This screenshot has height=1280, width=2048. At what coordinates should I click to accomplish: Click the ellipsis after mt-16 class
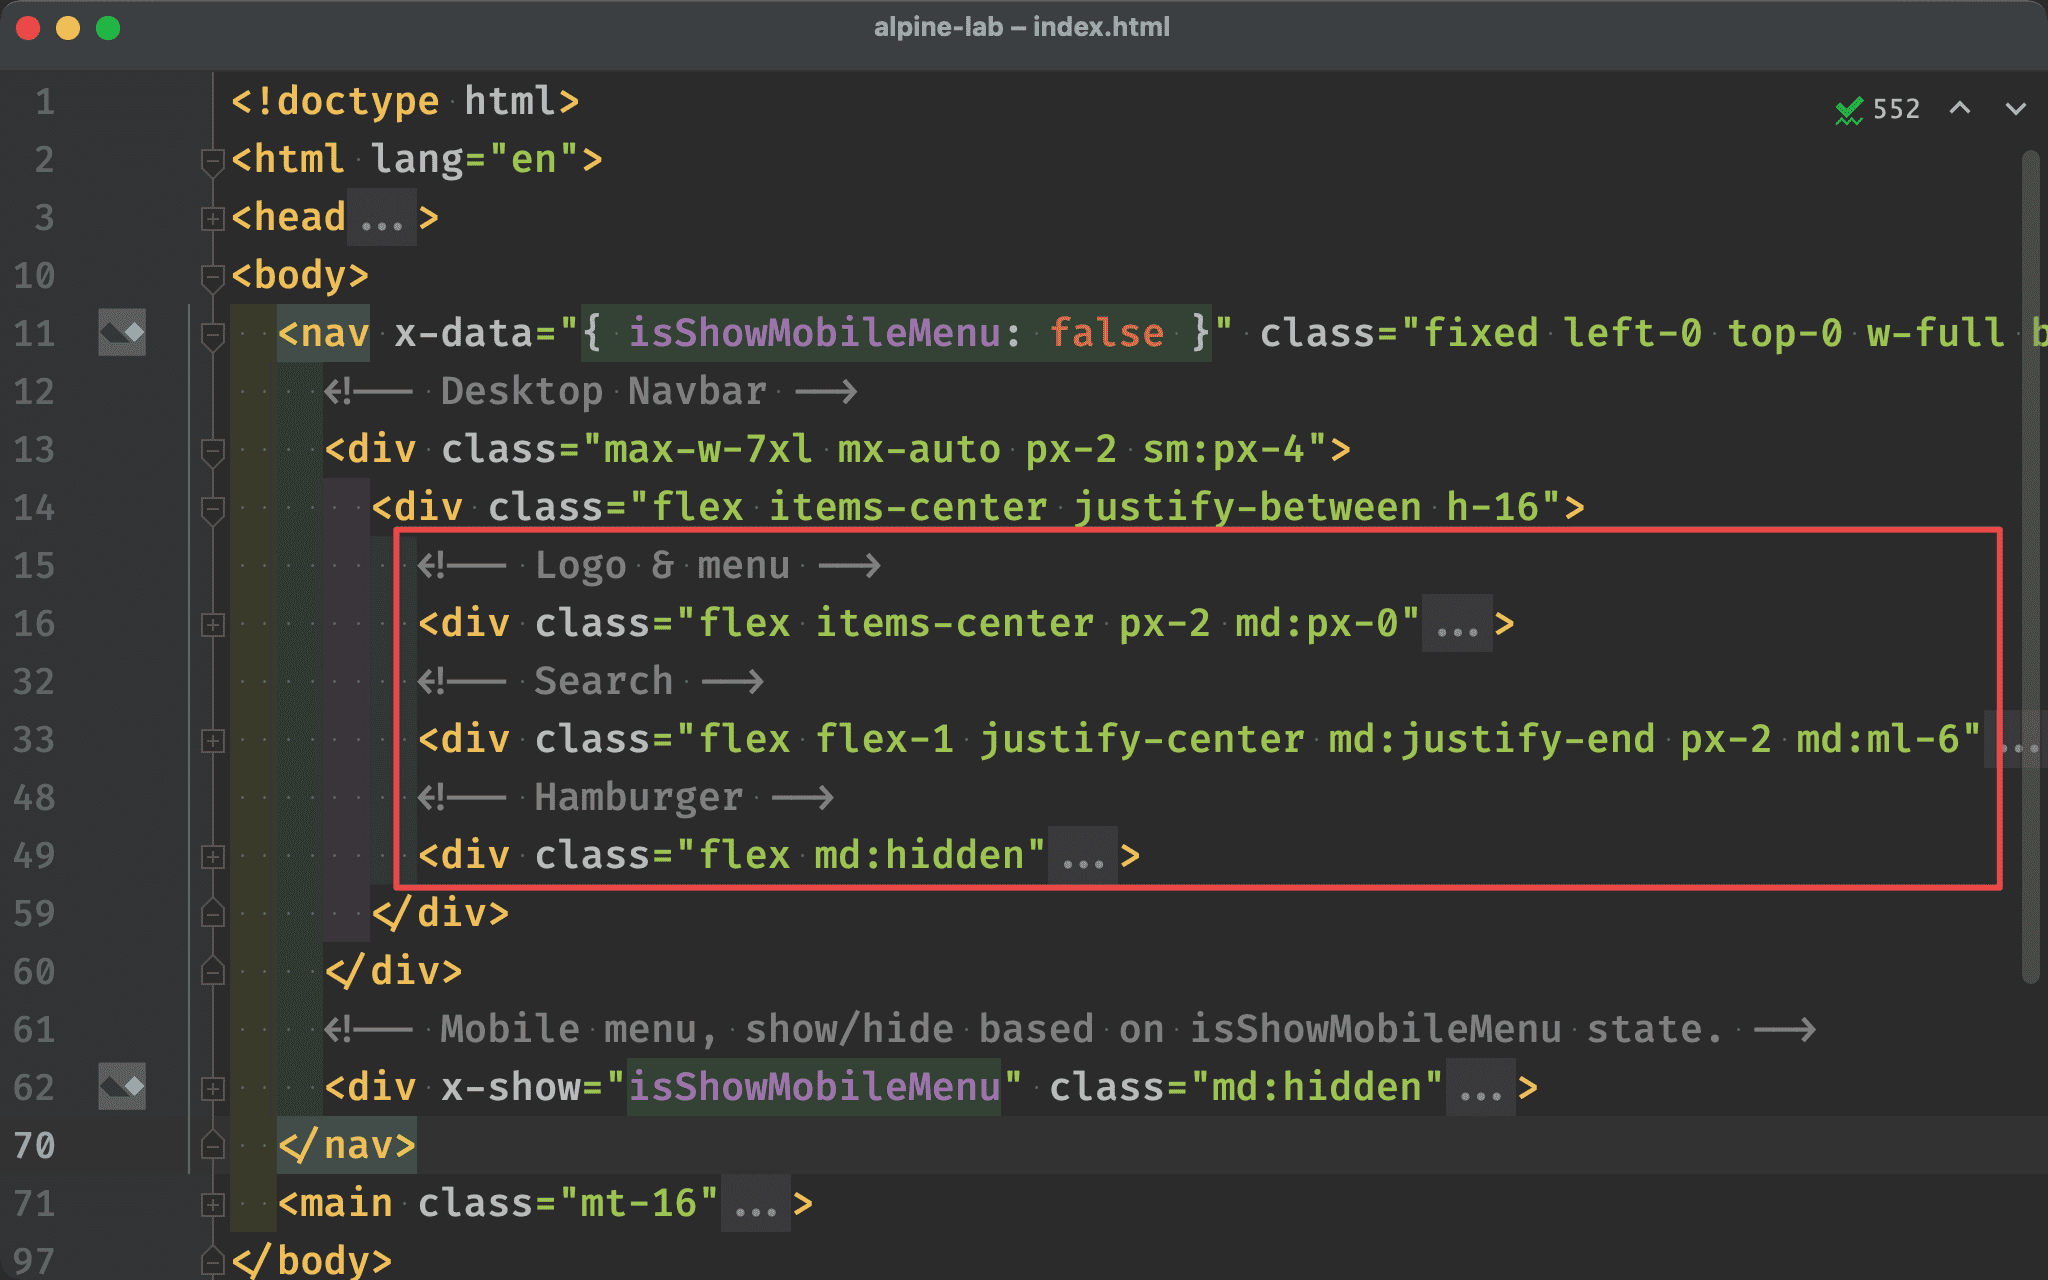tap(756, 1204)
